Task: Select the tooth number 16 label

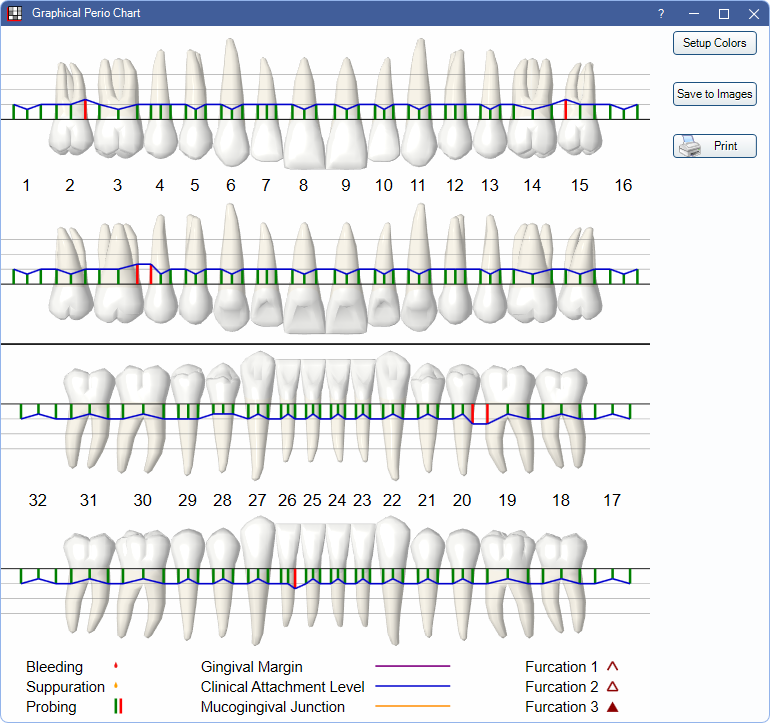Action: 623,185
